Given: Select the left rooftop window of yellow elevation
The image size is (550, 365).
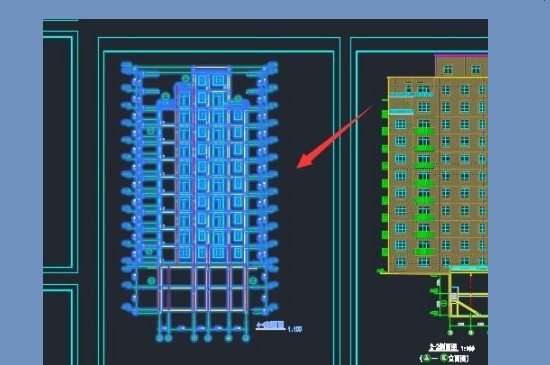Looking at the screenshot, I should coord(448,69).
